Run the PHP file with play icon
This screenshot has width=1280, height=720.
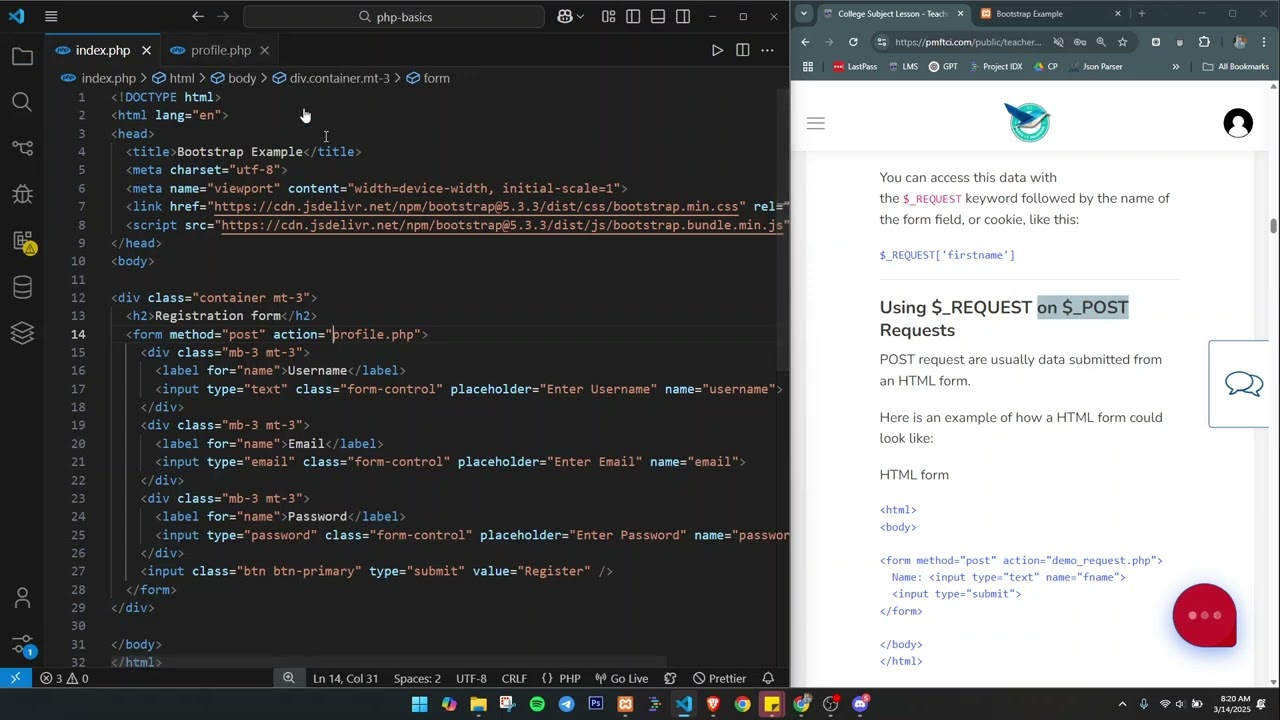(x=717, y=50)
